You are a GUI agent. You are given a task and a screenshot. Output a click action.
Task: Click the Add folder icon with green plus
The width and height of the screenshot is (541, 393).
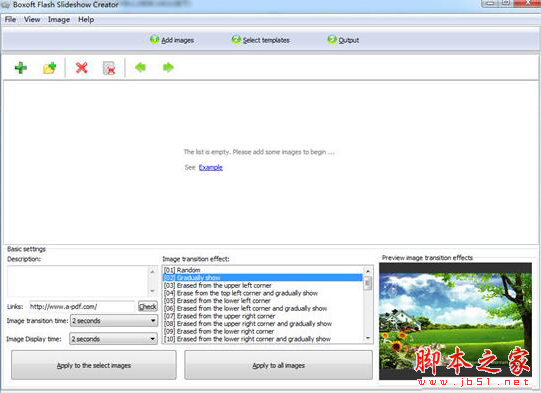click(x=50, y=68)
